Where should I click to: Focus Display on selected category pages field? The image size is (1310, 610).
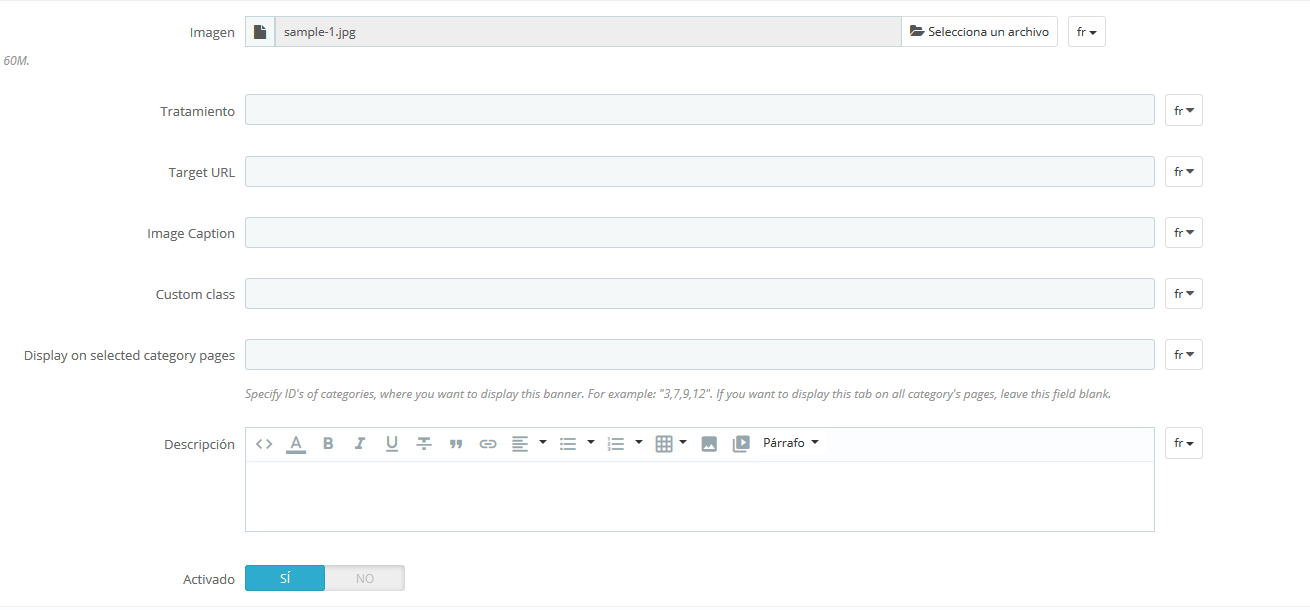700,355
